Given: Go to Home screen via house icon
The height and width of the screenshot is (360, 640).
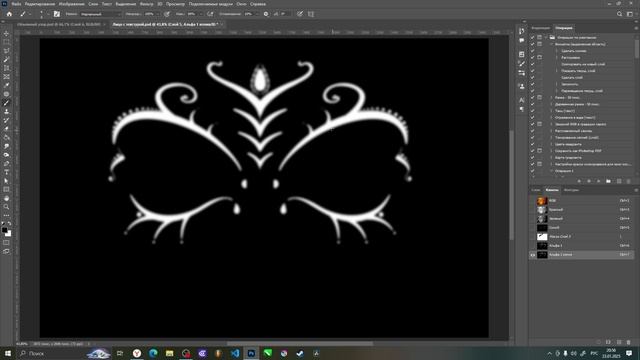Looking at the screenshot, I should point(9,14).
